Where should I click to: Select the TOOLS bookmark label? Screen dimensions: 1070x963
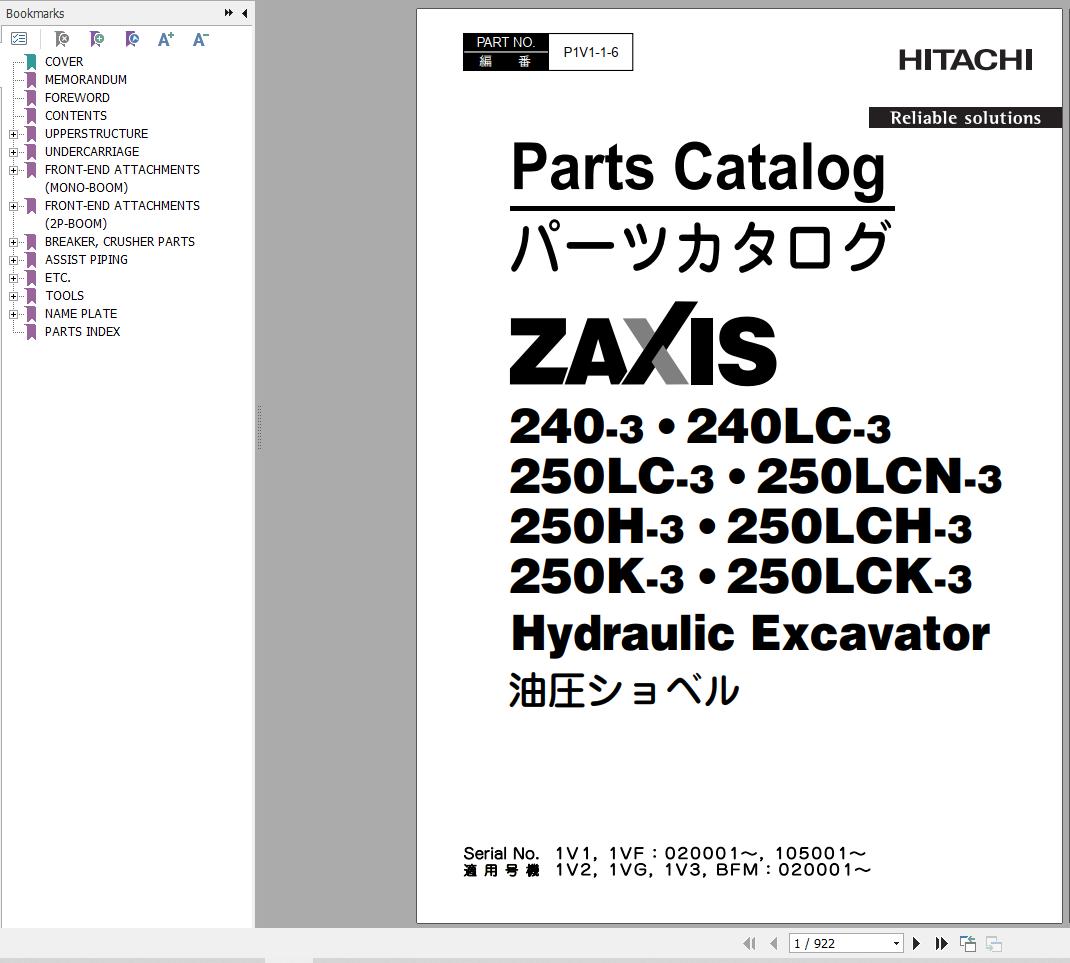(x=65, y=296)
